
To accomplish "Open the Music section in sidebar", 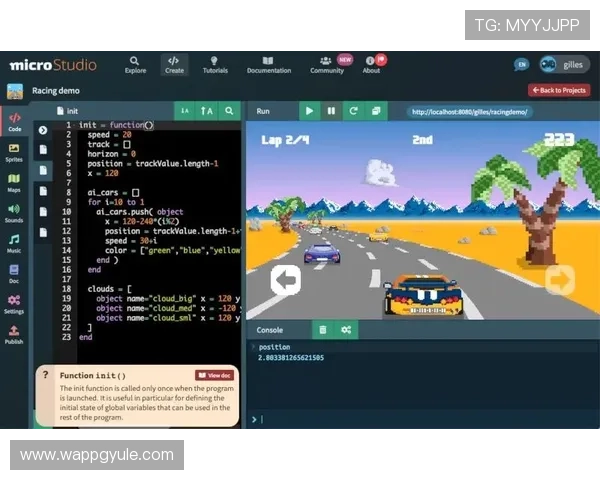I will click(14, 243).
